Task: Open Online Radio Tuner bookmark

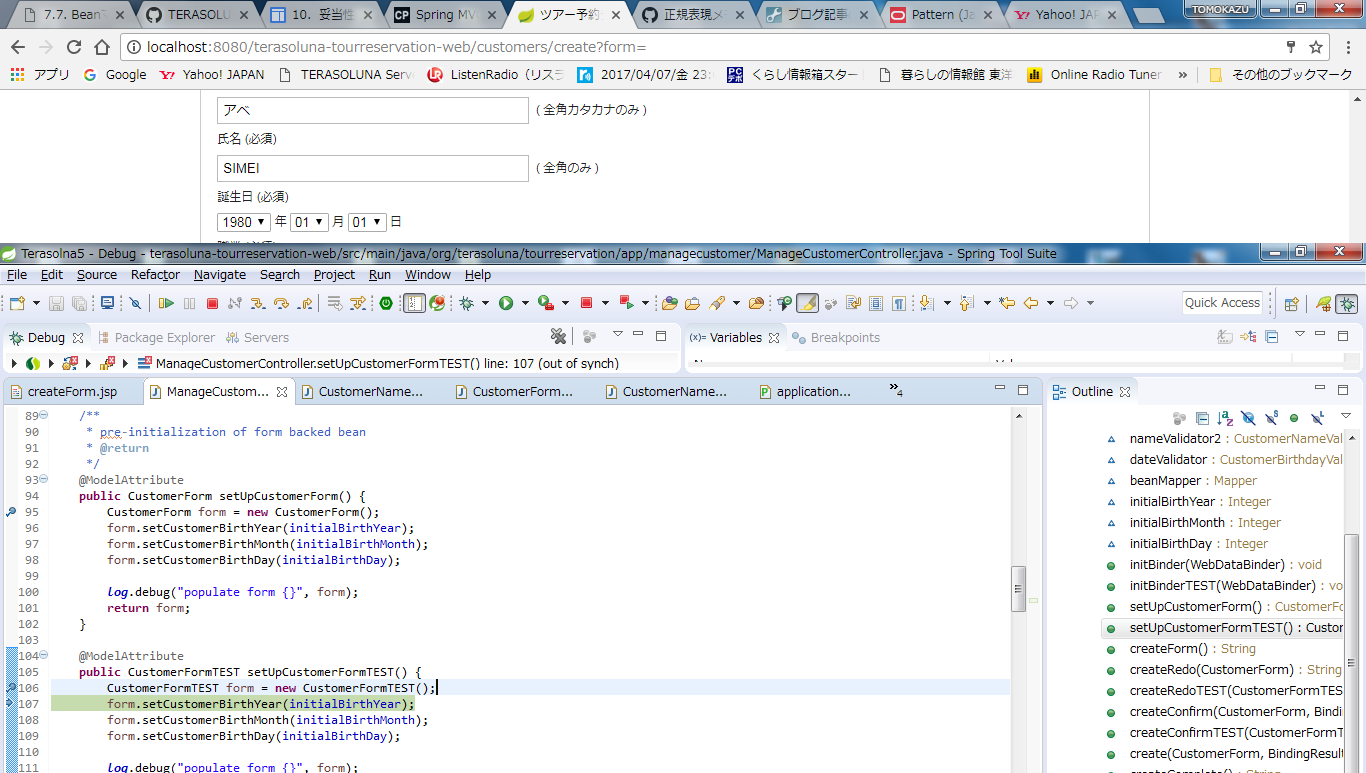Action: coord(1094,74)
